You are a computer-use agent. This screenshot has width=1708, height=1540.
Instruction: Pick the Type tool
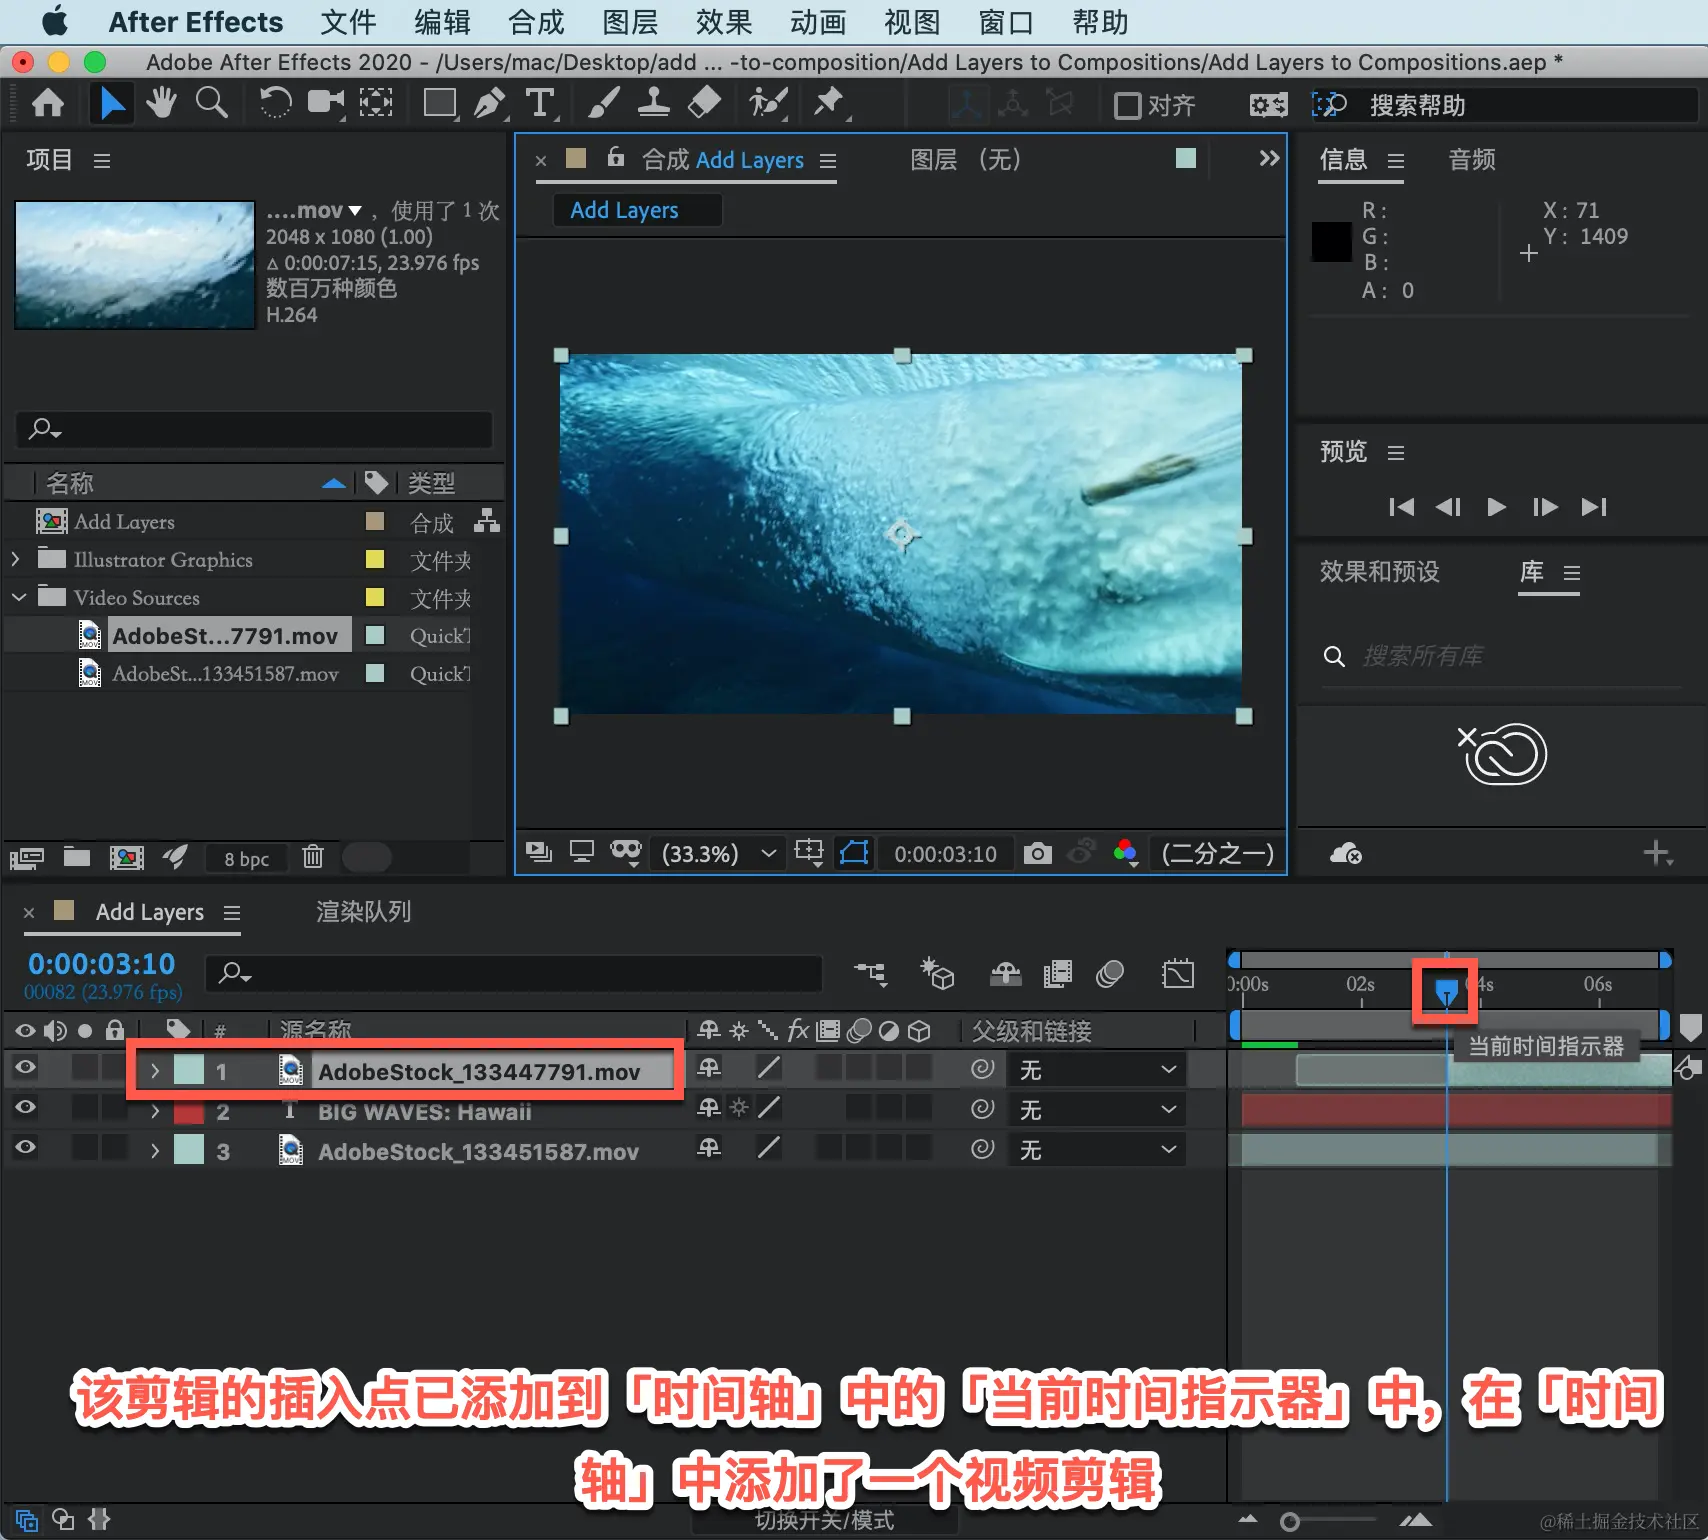pyautogui.click(x=540, y=103)
